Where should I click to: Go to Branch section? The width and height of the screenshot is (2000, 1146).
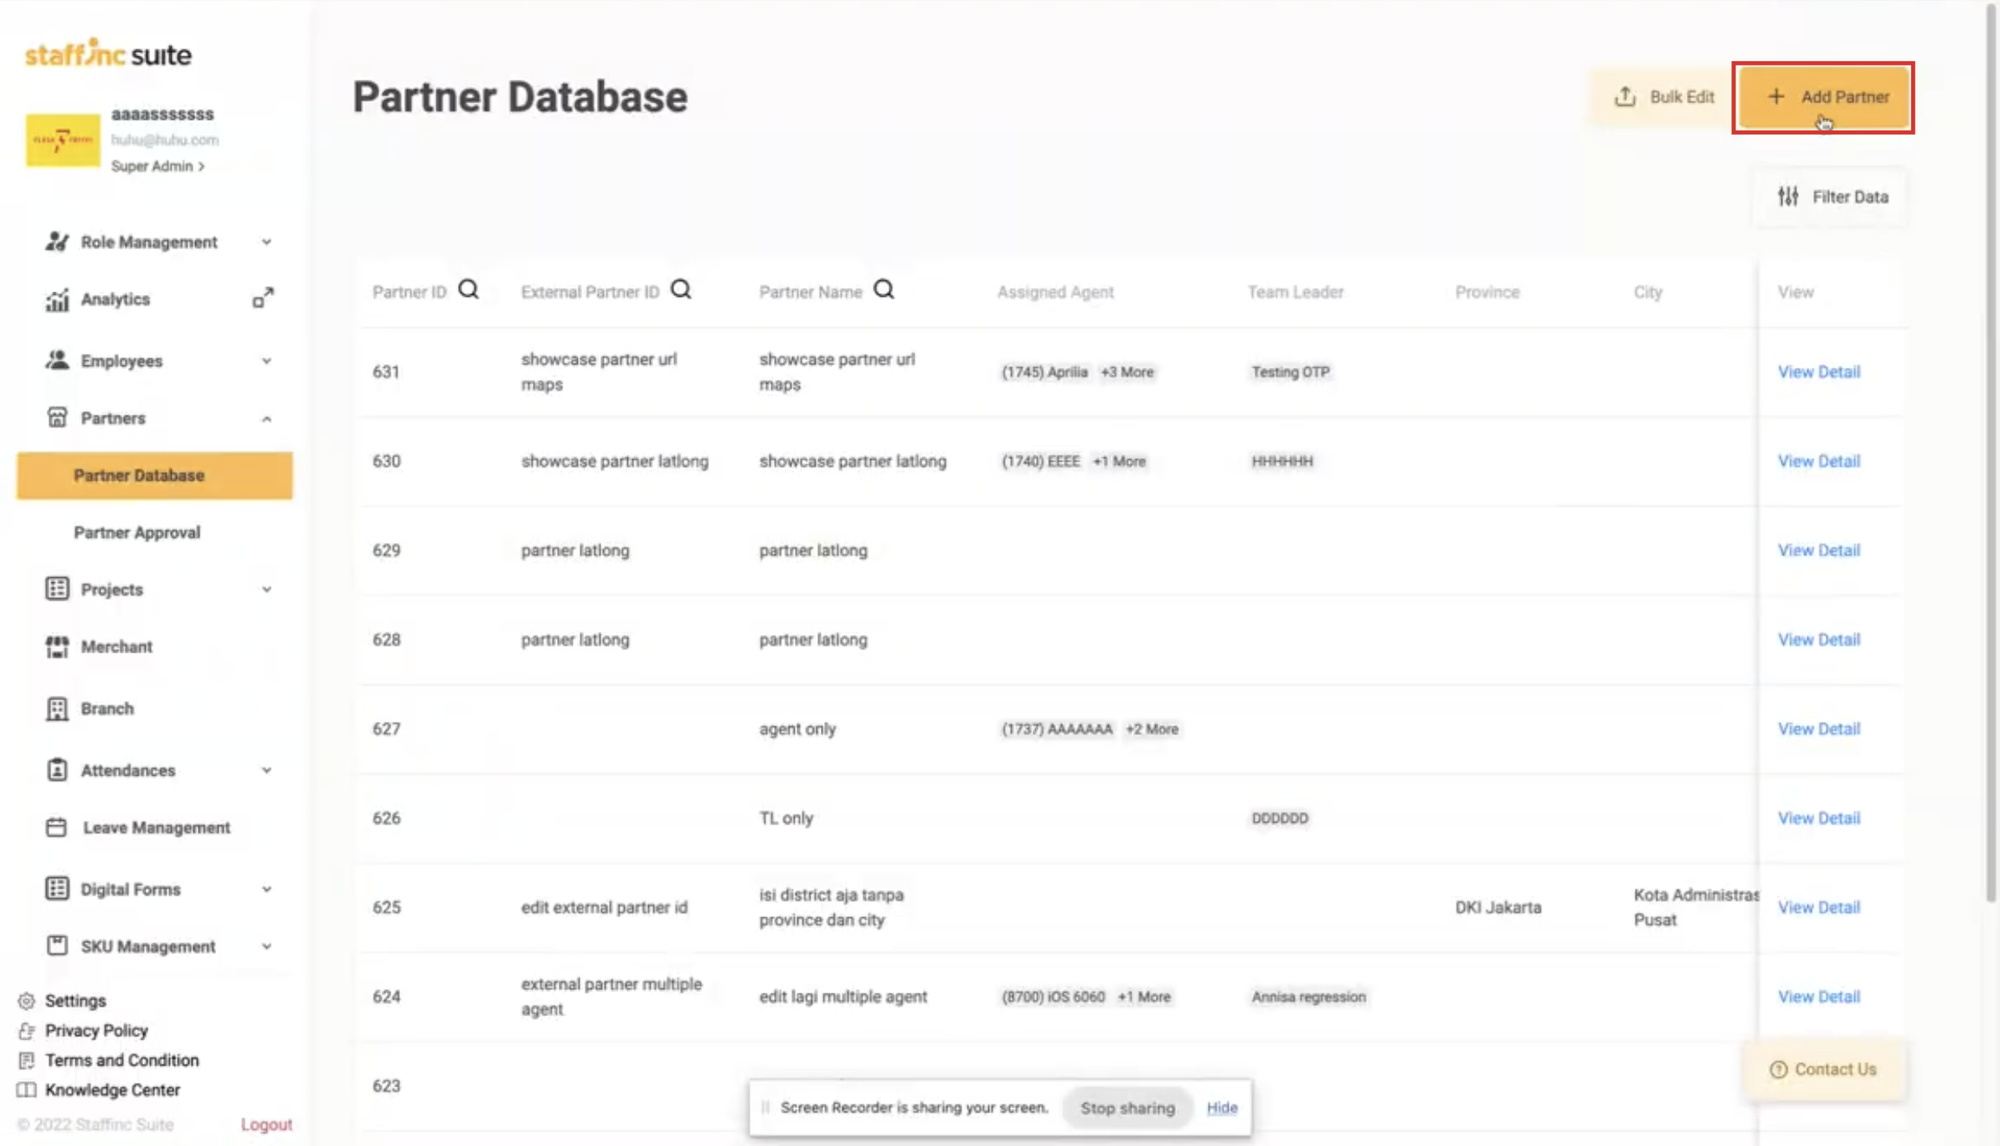tap(107, 708)
